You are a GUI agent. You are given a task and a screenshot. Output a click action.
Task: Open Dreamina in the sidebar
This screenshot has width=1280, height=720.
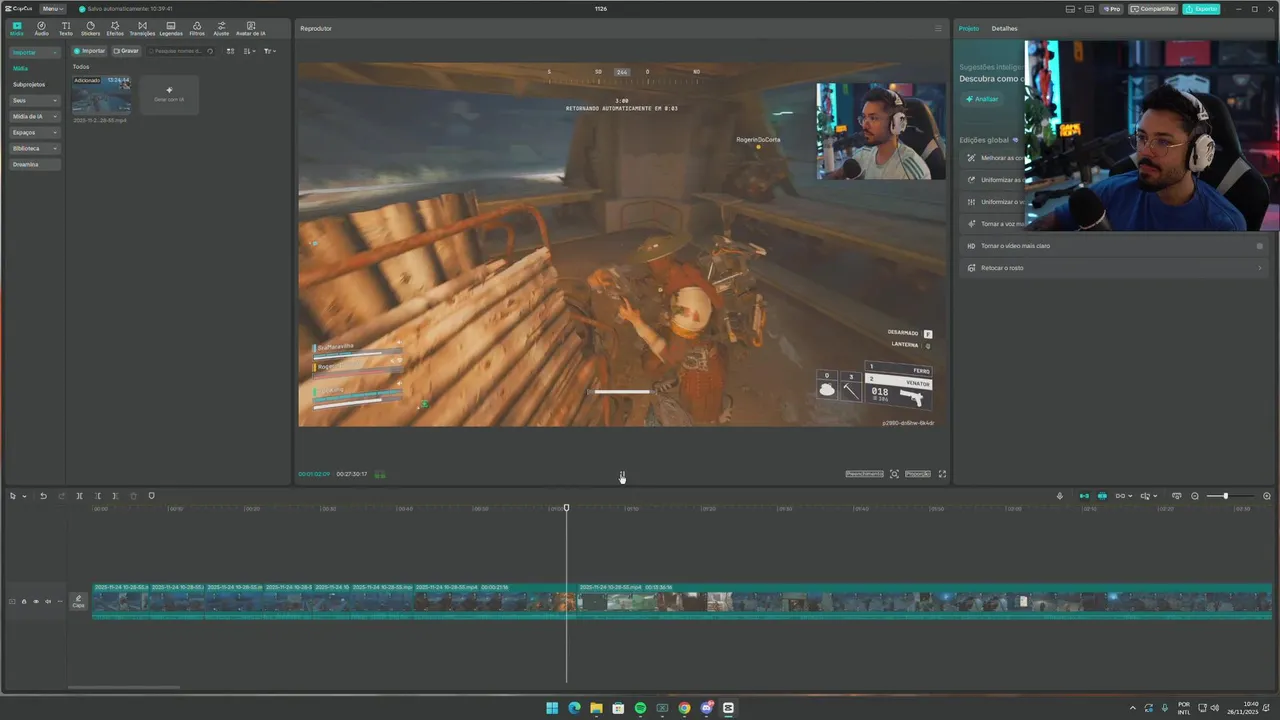[x=35, y=164]
